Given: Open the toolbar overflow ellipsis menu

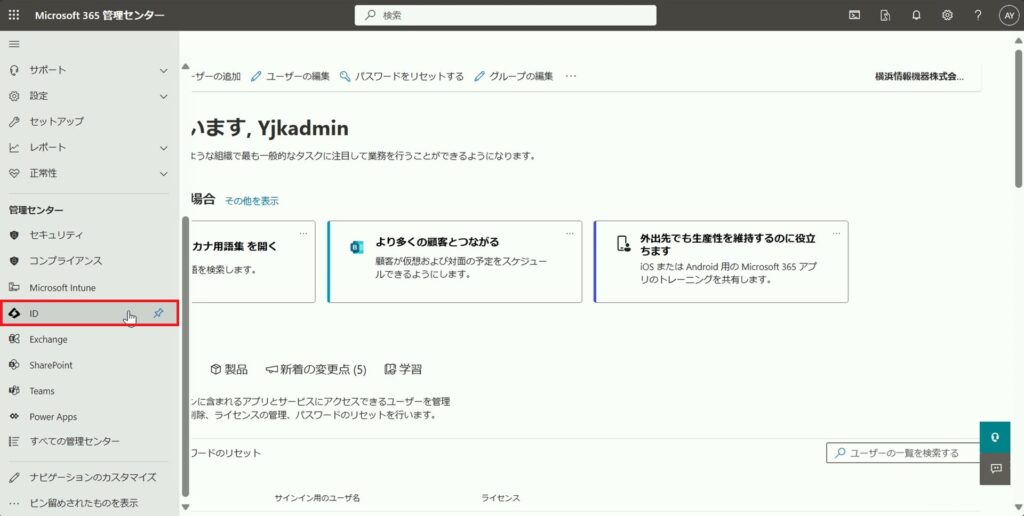Looking at the screenshot, I should click(571, 76).
